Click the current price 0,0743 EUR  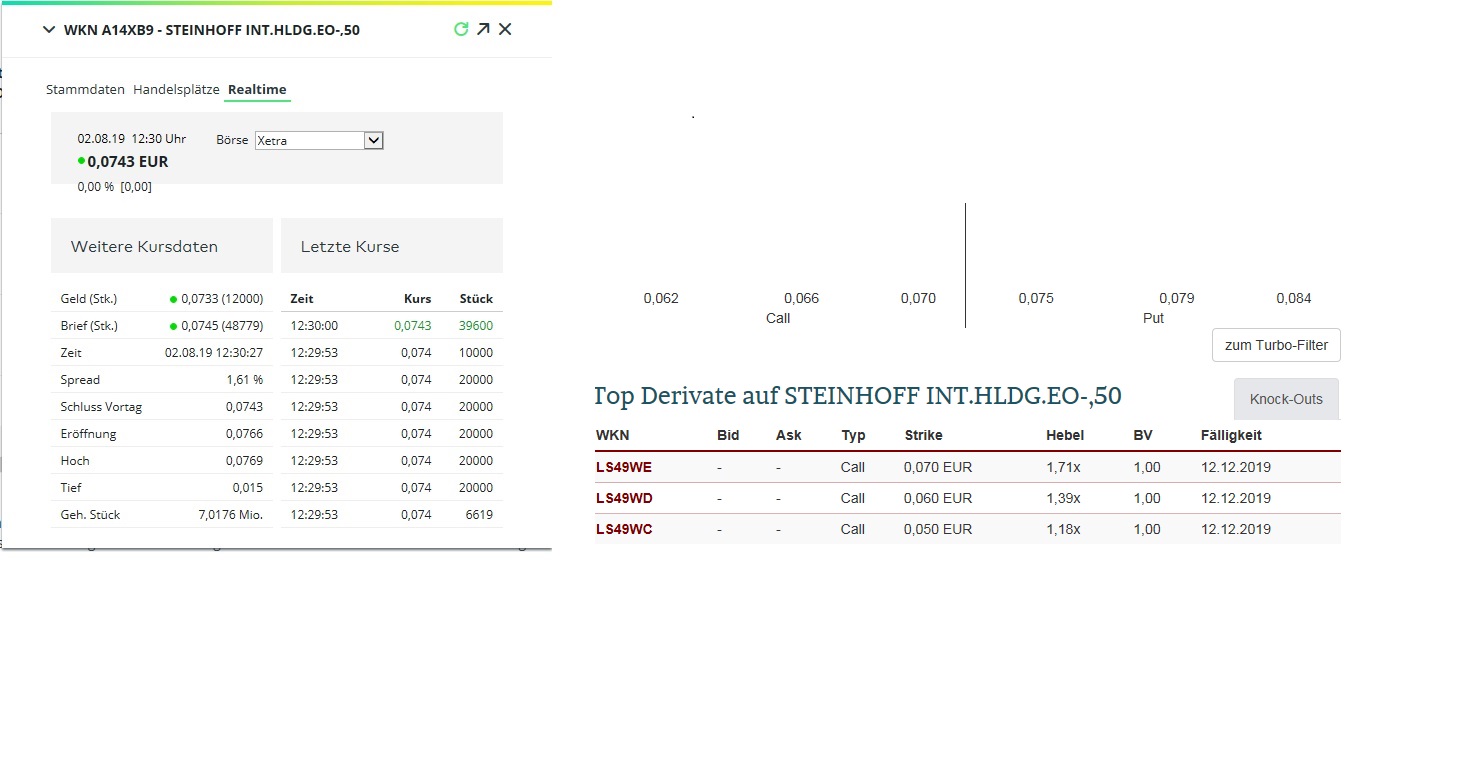coord(128,161)
